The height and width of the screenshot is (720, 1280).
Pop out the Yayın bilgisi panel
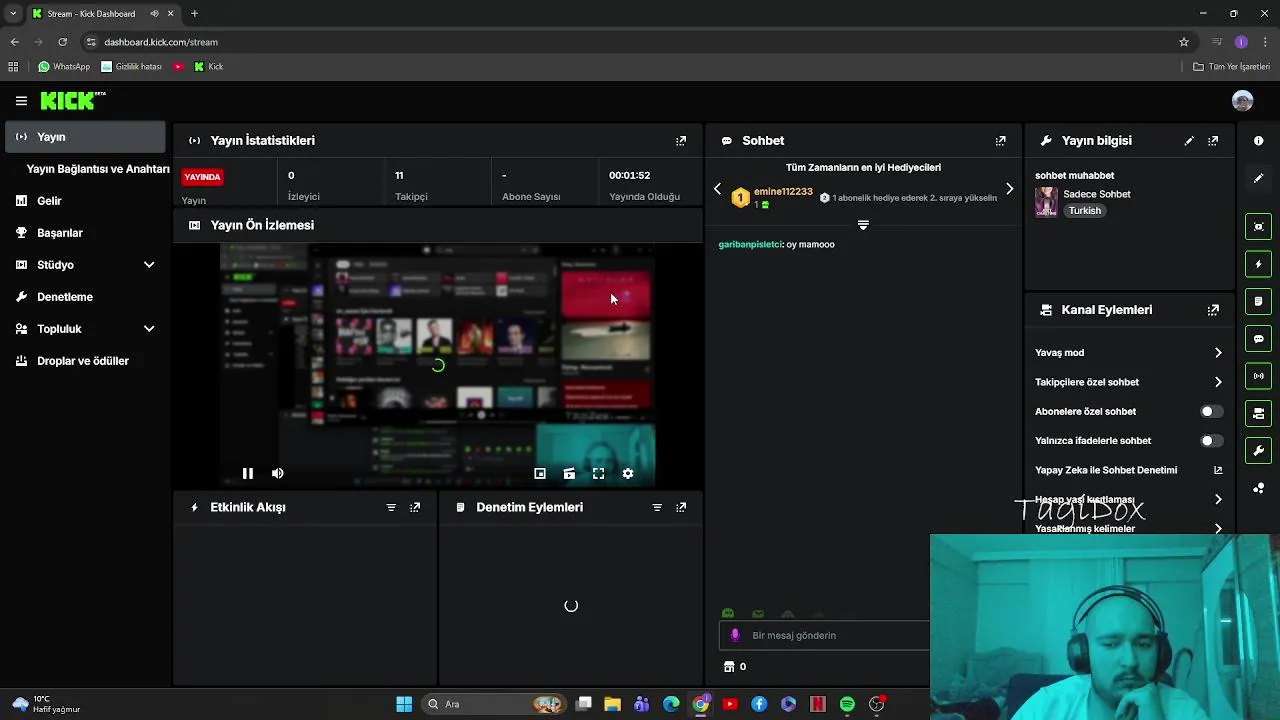point(1213,141)
